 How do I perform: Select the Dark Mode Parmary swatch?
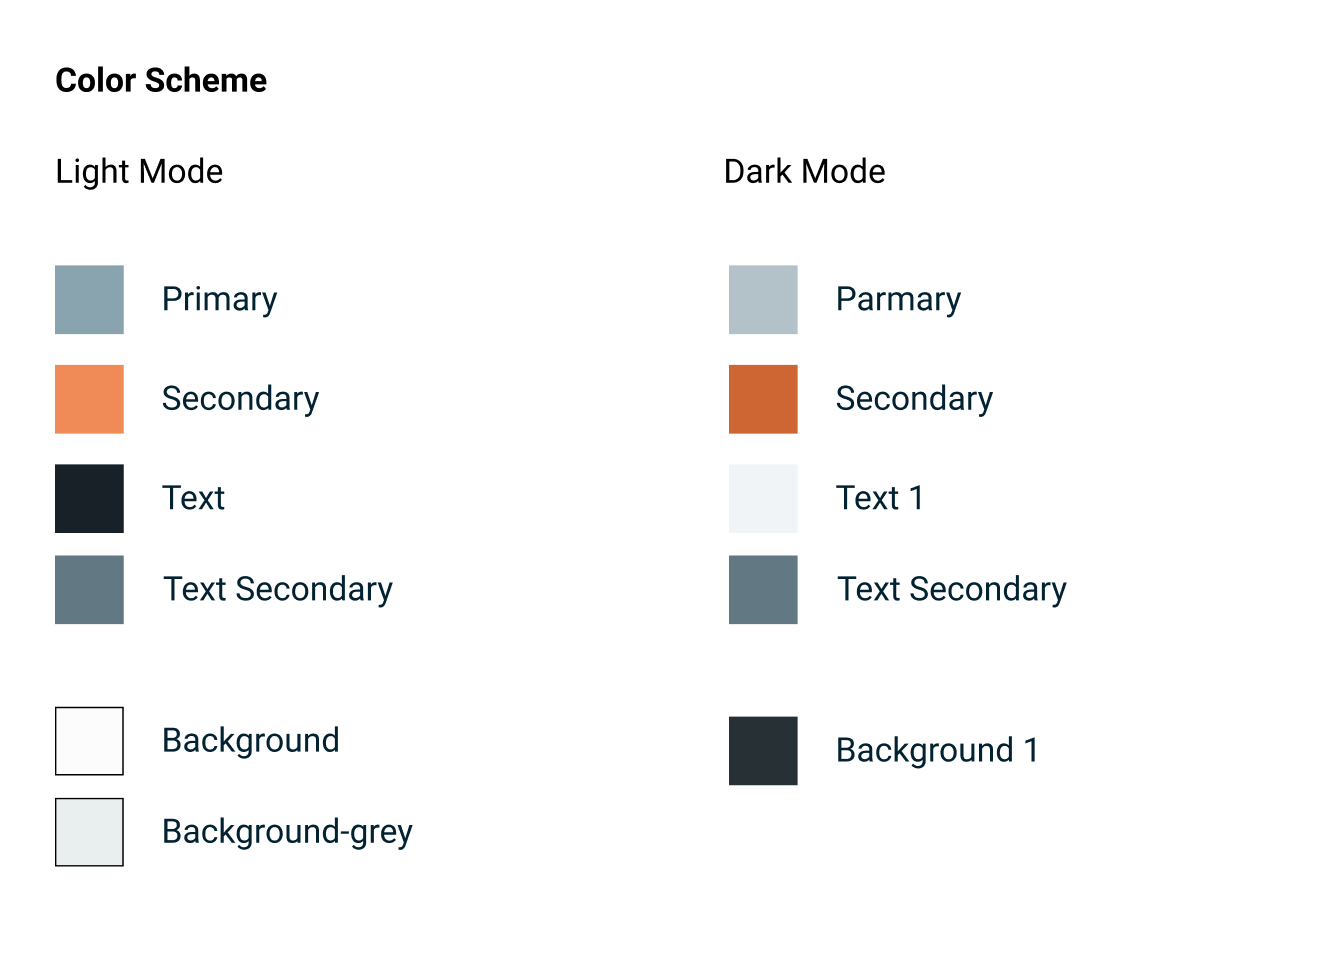[763, 299]
